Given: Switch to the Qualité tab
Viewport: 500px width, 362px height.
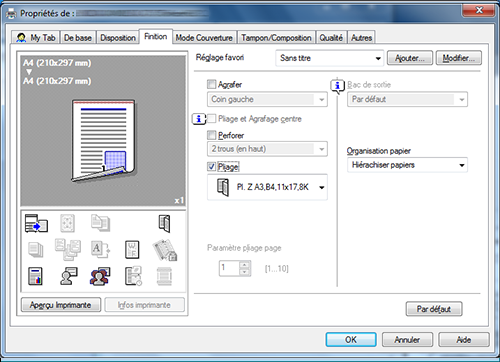Looking at the screenshot, I should pos(331,38).
